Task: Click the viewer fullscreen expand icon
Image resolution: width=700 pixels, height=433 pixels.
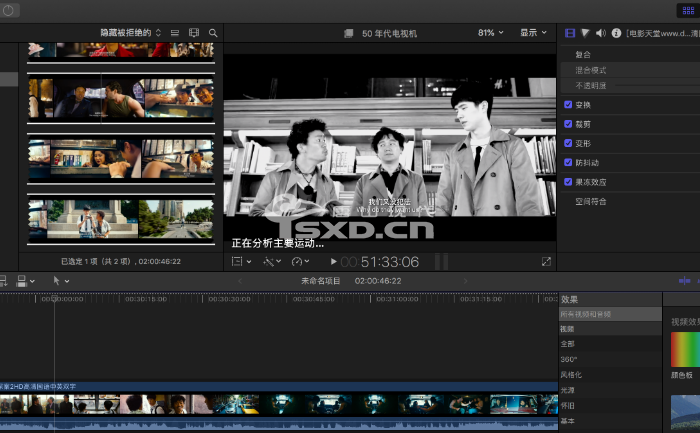Action: click(x=546, y=262)
